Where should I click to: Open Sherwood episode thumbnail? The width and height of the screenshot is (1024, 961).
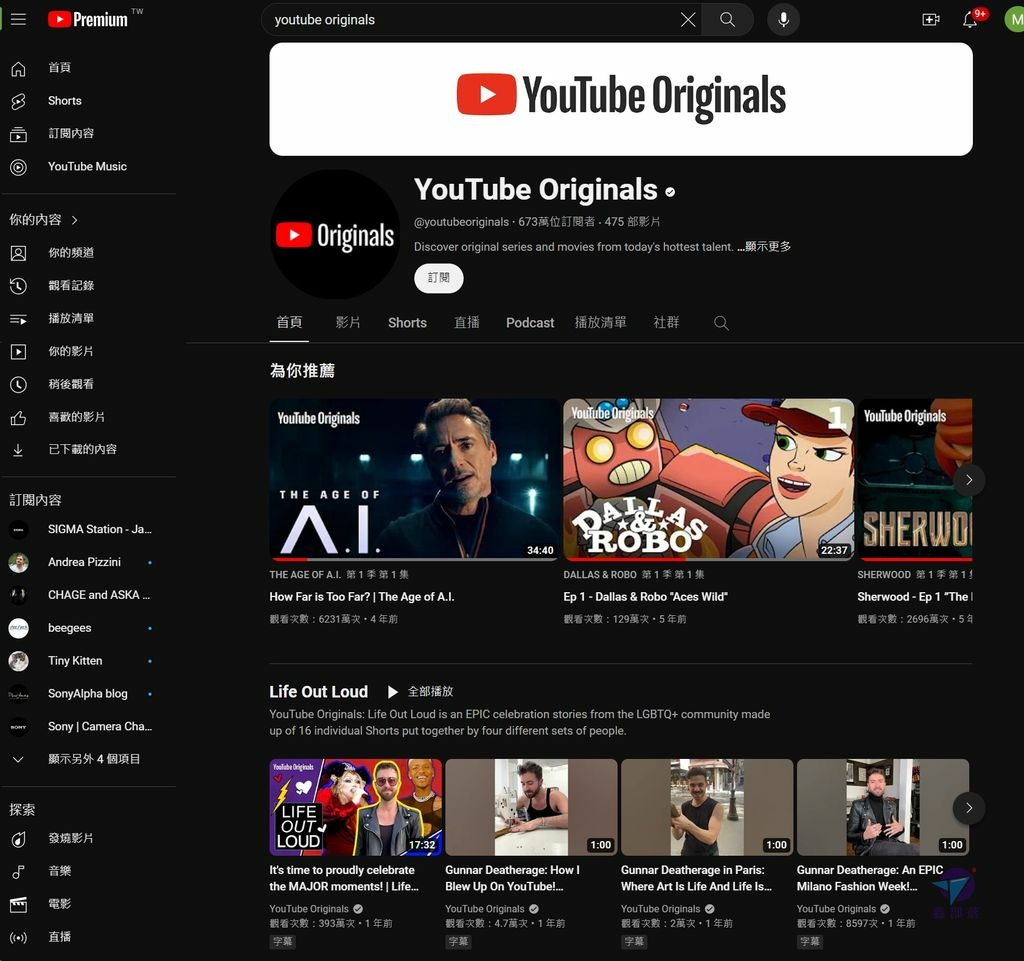point(915,480)
